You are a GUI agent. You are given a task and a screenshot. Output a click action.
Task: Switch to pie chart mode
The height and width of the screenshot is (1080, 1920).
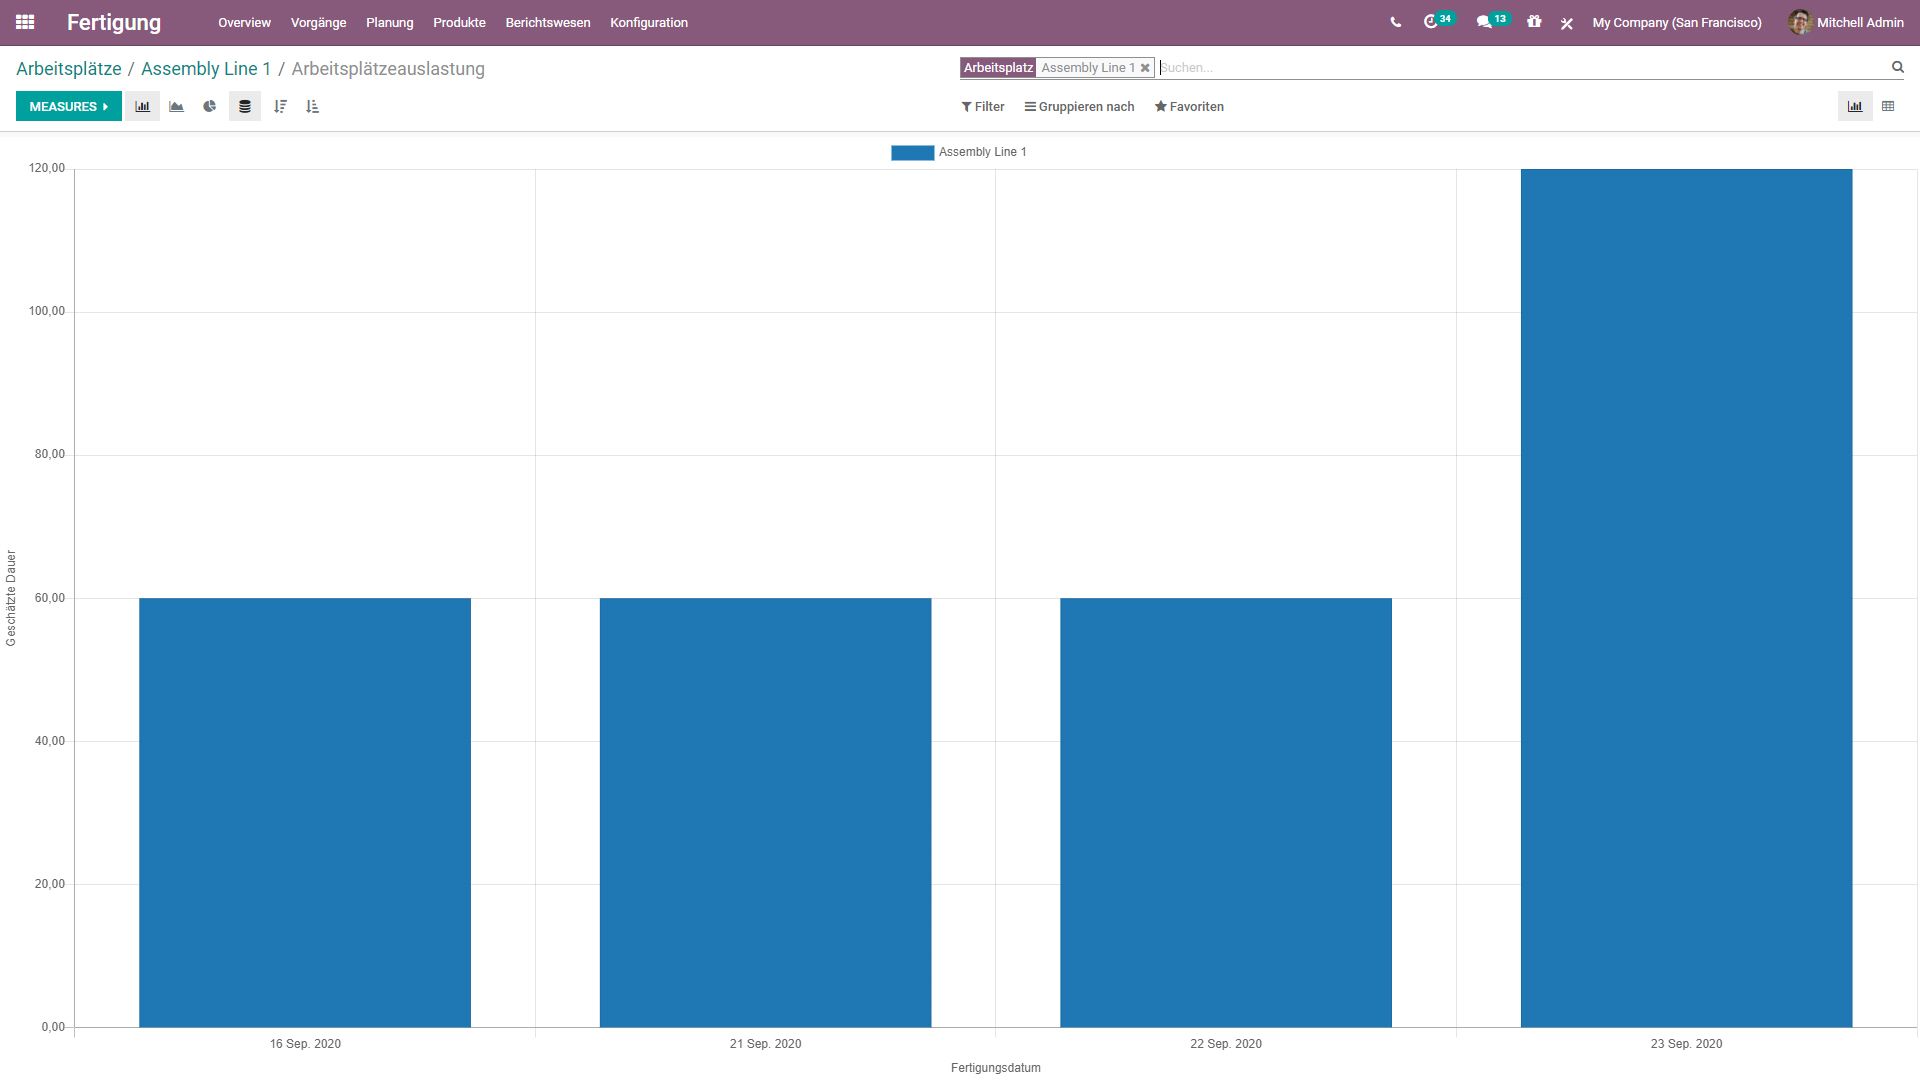coord(210,106)
